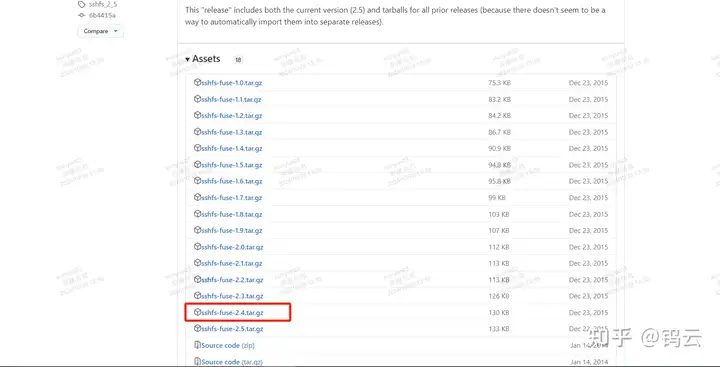Screen dimensions: 720x367
Task: Download sshfs-fuse-1.2.tar.gz
Action: [x=231, y=116]
